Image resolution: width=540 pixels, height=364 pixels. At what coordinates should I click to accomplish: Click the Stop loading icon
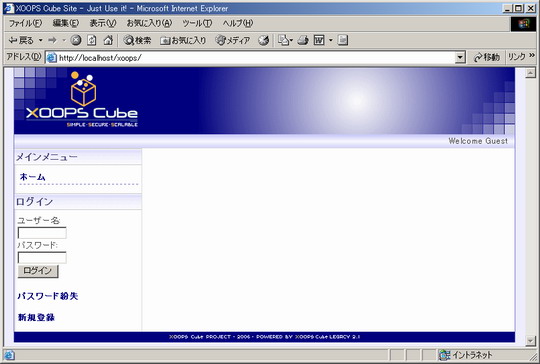click(x=76, y=41)
